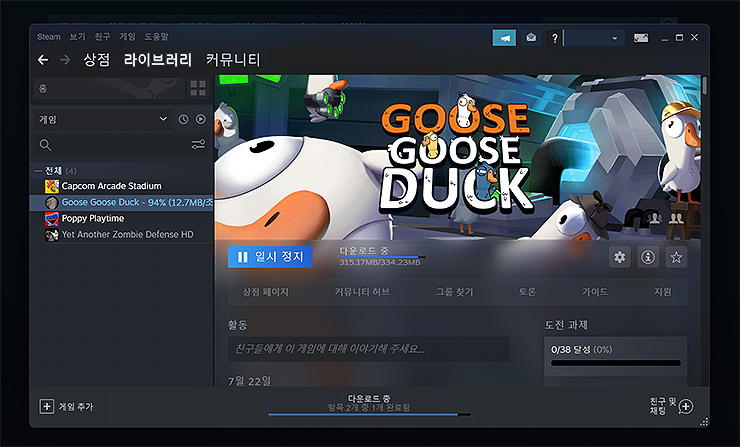
Task: Switch to Big Picture mode icon
Action: [641, 38]
